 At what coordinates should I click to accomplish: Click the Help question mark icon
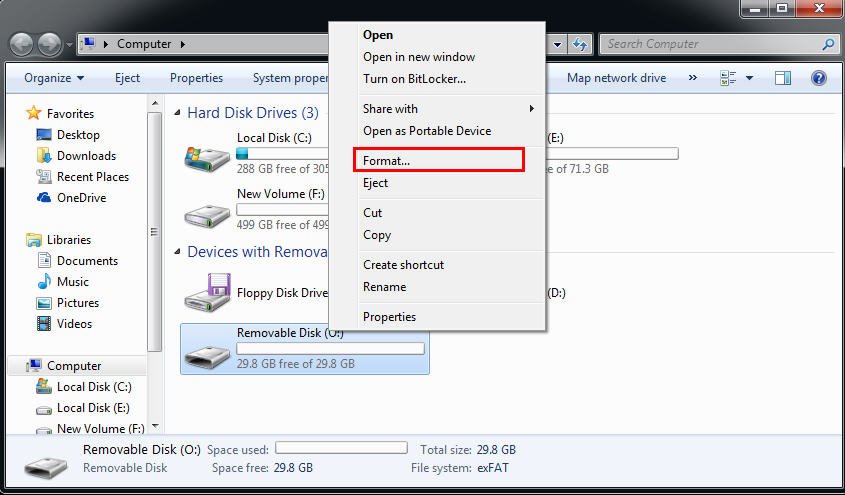click(818, 79)
